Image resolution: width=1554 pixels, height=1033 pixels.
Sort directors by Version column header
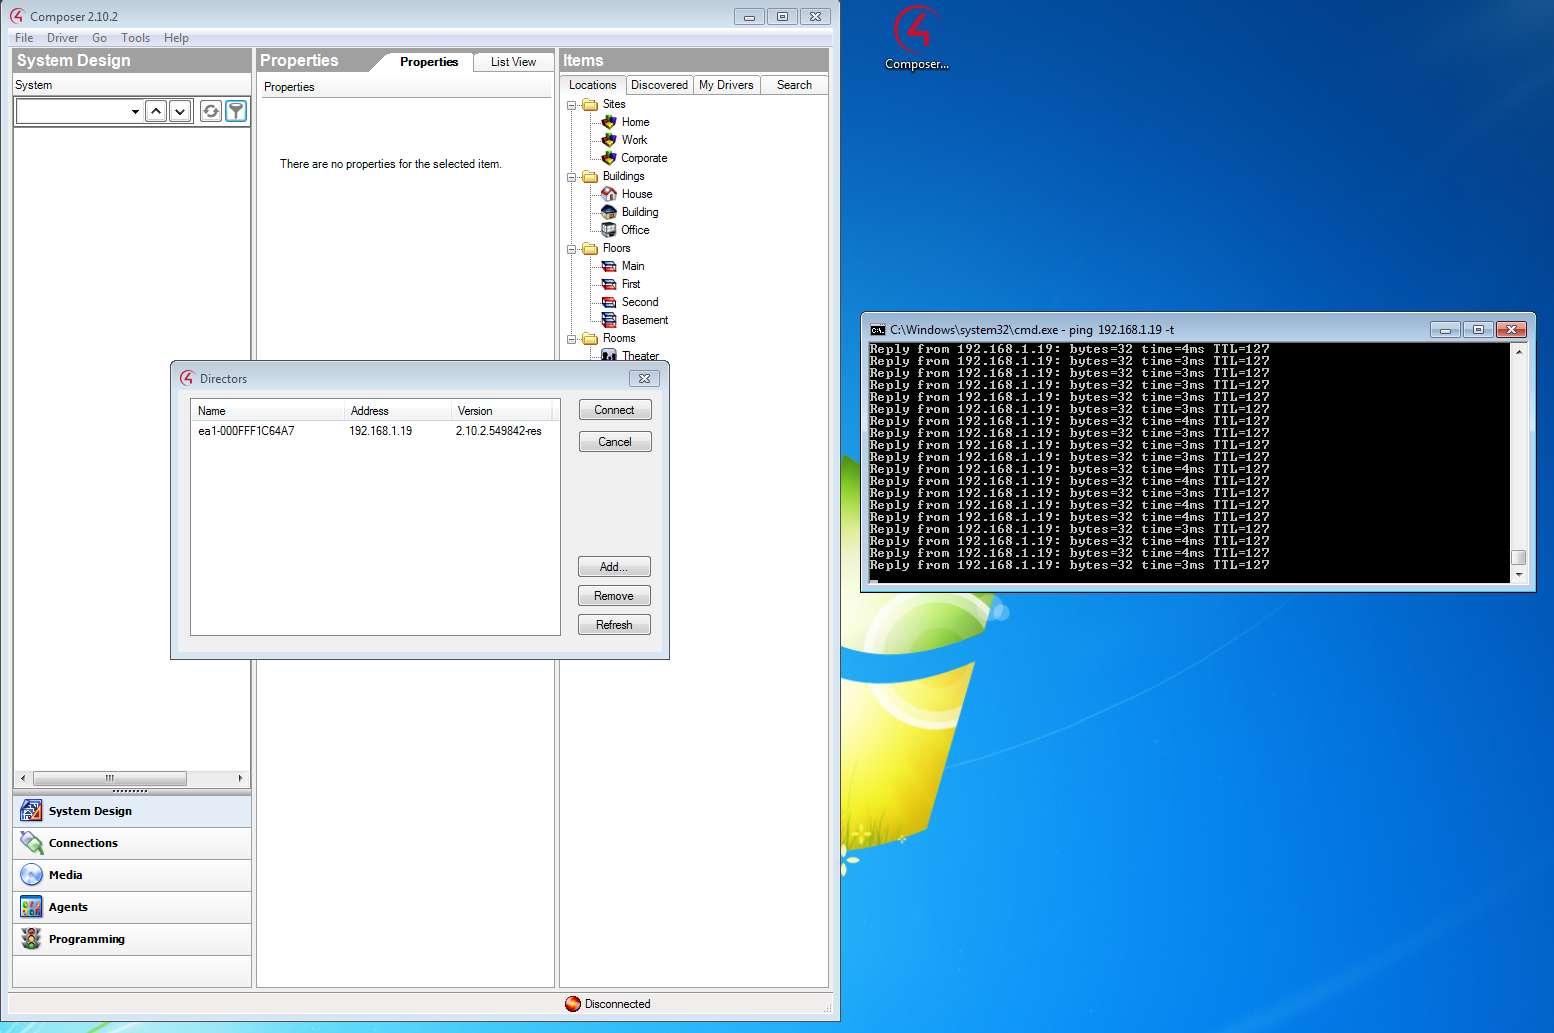click(502, 411)
